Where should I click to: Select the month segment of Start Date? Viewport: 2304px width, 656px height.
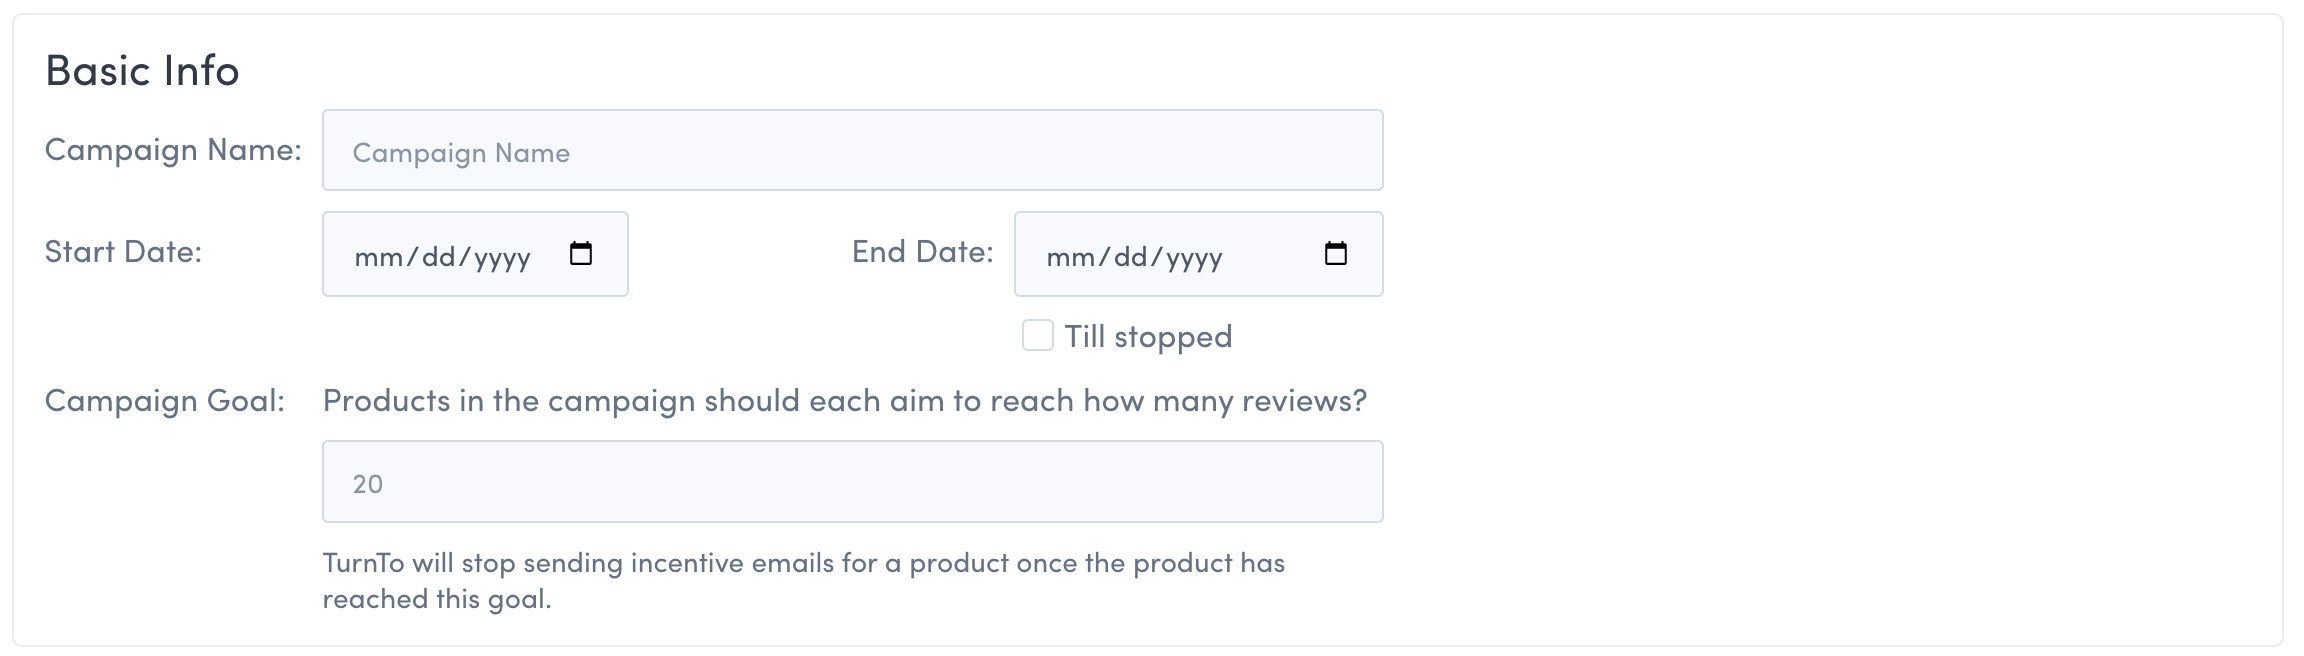[x=377, y=257]
